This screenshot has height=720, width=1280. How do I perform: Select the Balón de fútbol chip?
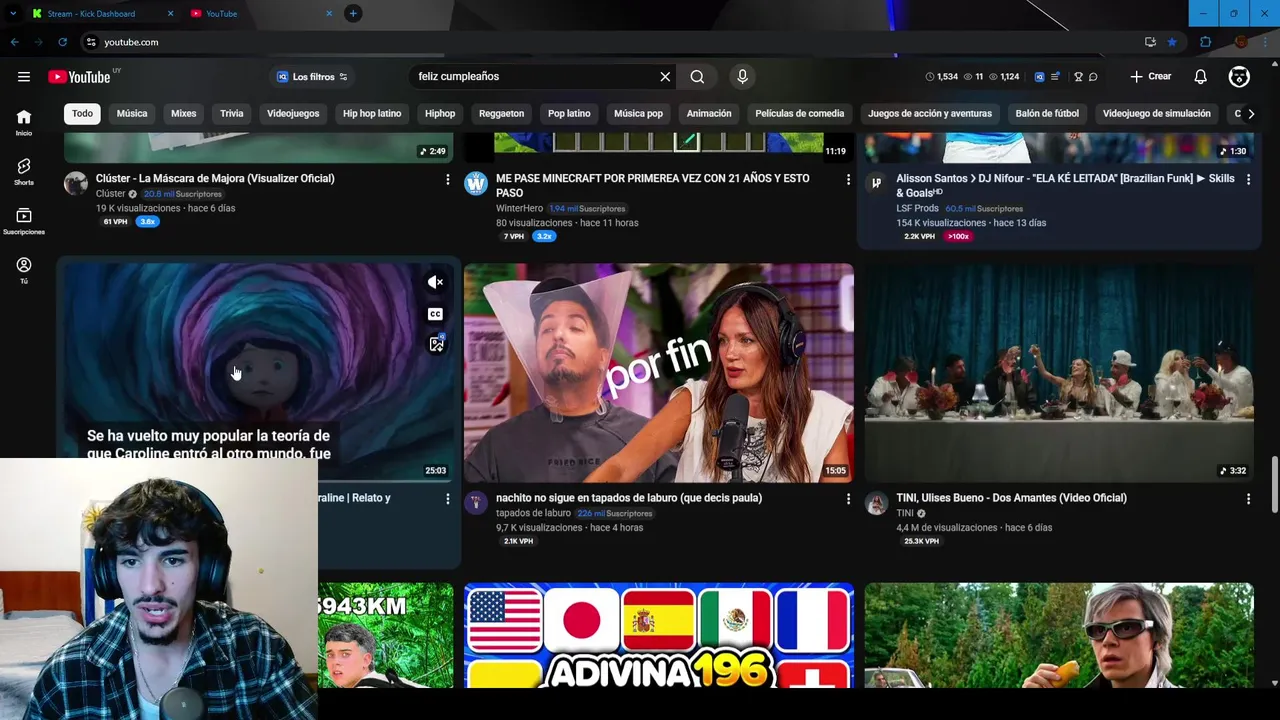pos(1047,113)
